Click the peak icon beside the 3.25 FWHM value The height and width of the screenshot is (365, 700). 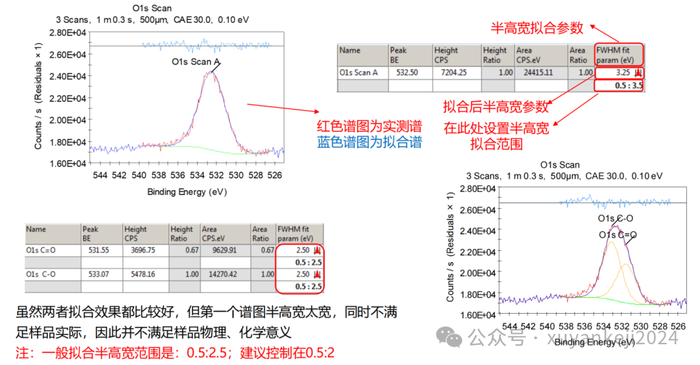638,73
